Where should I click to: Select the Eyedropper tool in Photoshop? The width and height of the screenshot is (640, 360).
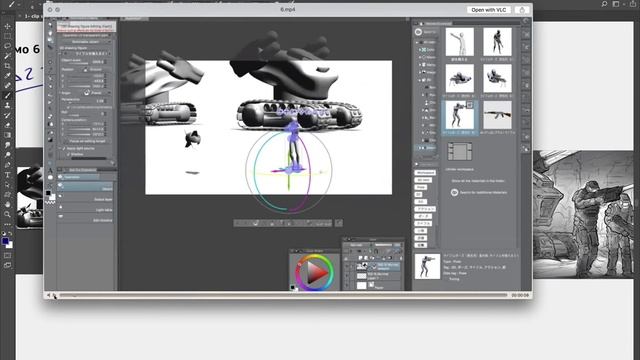(7, 76)
